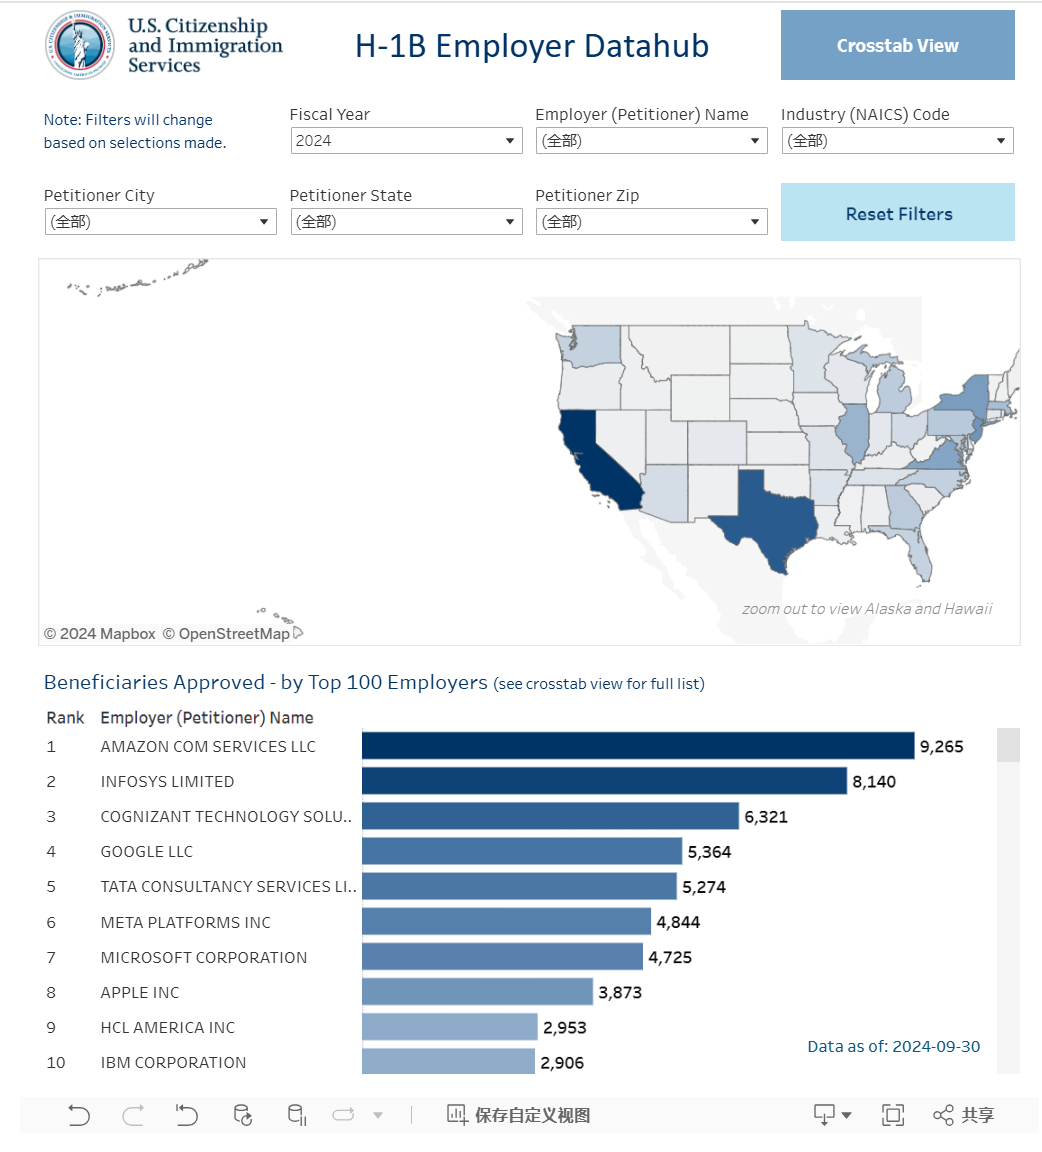The image size is (1042, 1152).
Task: Click the 3,873 value label
Action: 620,993
